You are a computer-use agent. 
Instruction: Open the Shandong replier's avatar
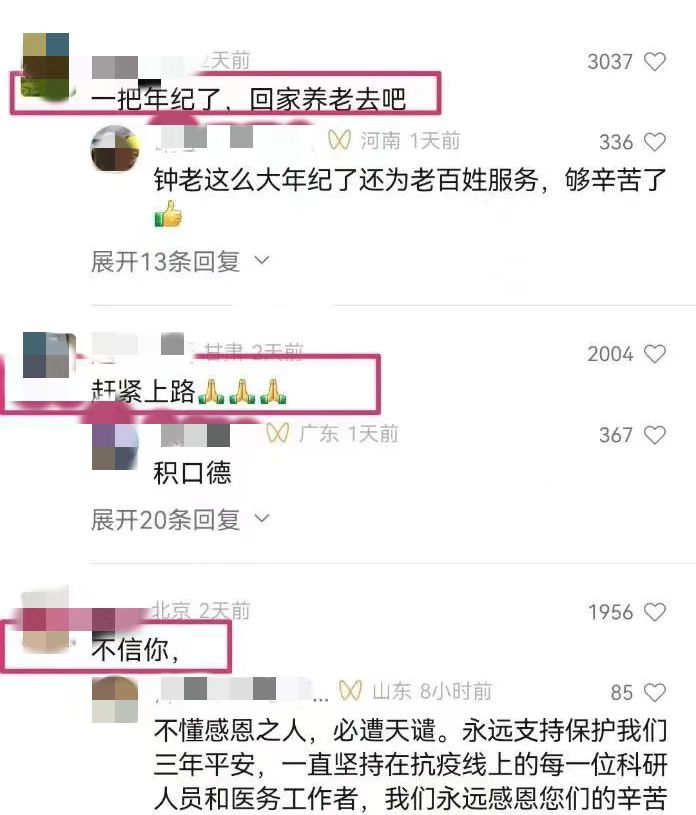[115, 700]
